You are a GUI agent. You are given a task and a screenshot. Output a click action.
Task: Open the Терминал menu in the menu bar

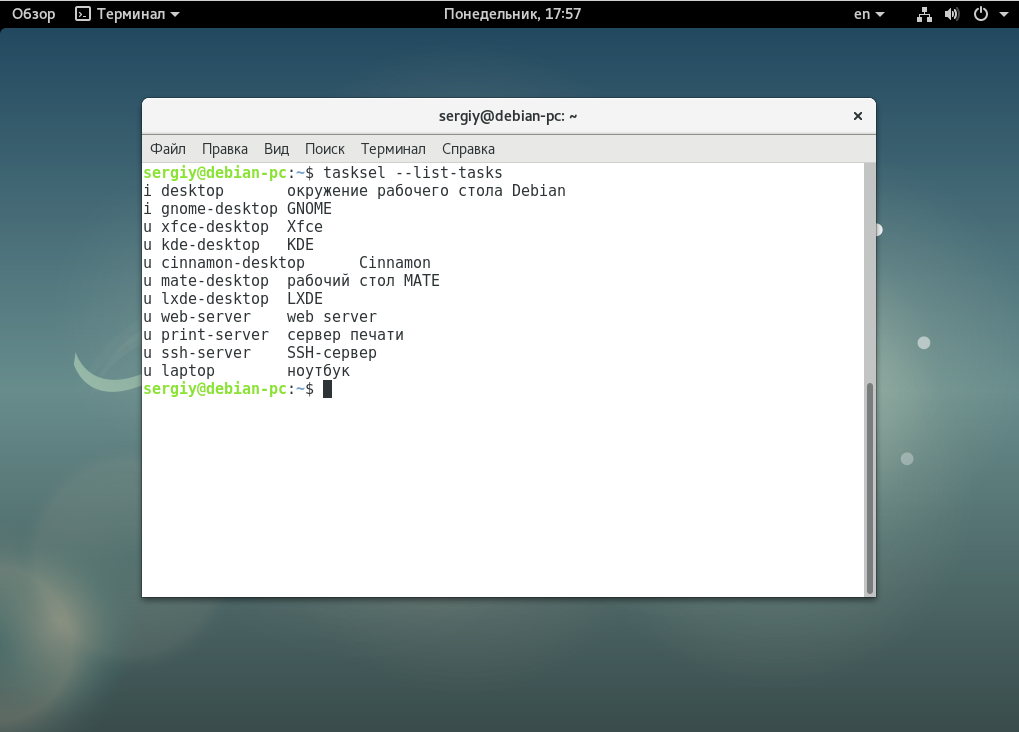click(393, 148)
